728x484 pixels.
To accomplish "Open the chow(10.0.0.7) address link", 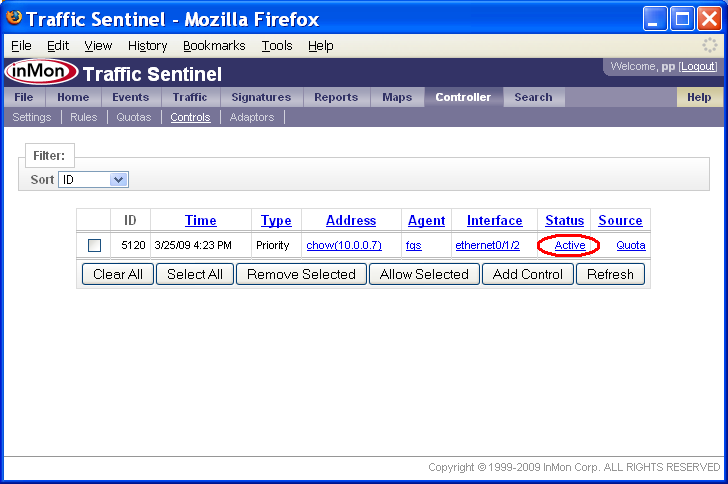I will point(344,245).
